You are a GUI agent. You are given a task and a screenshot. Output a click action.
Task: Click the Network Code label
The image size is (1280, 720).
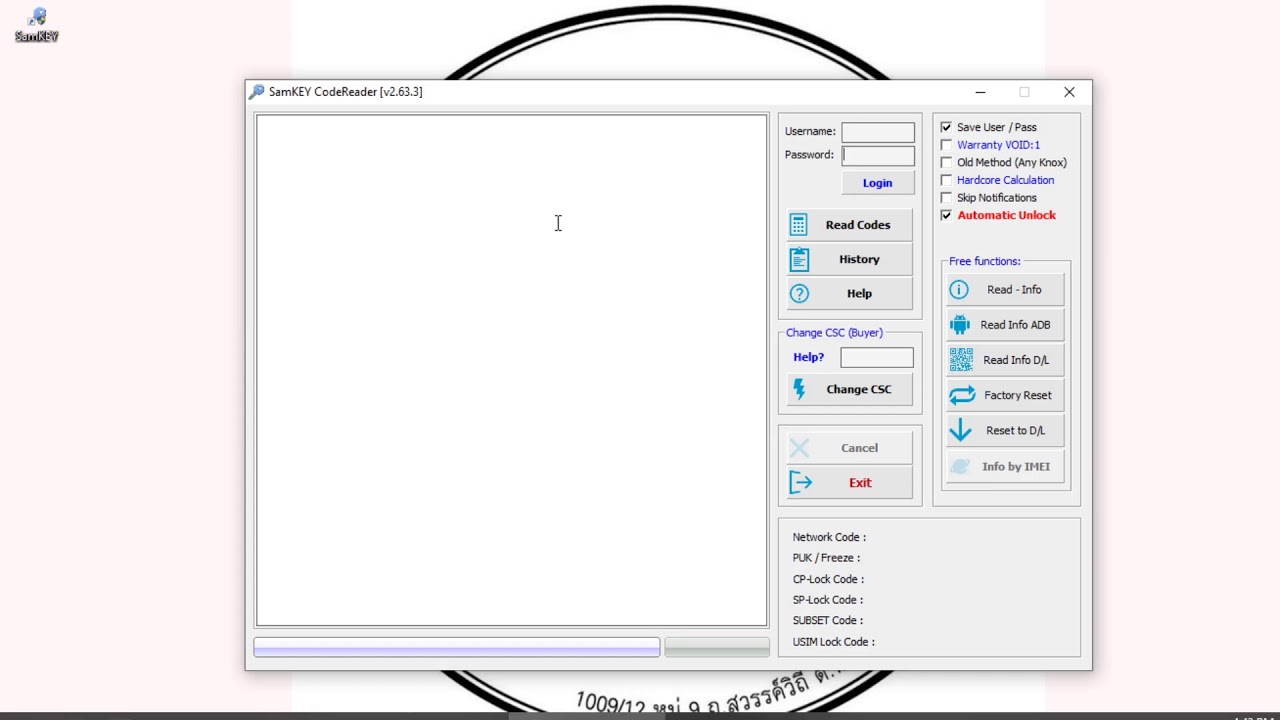pyautogui.click(x=829, y=537)
